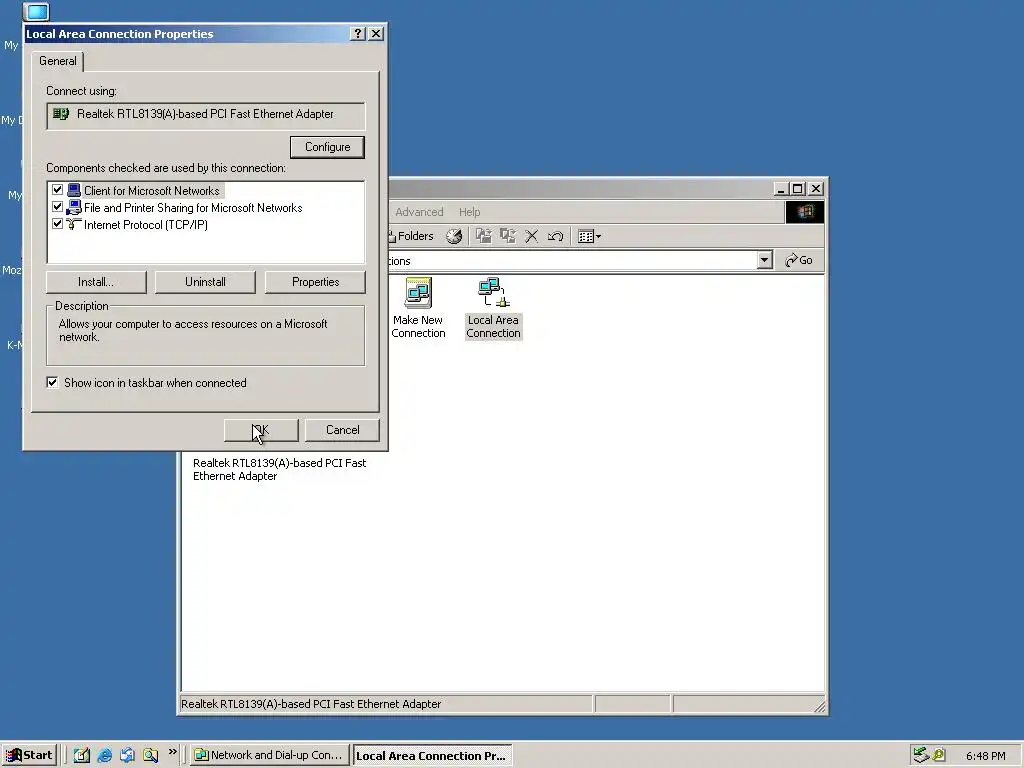This screenshot has width=1024, height=768.
Task: Click the Properties button
Action: point(315,282)
